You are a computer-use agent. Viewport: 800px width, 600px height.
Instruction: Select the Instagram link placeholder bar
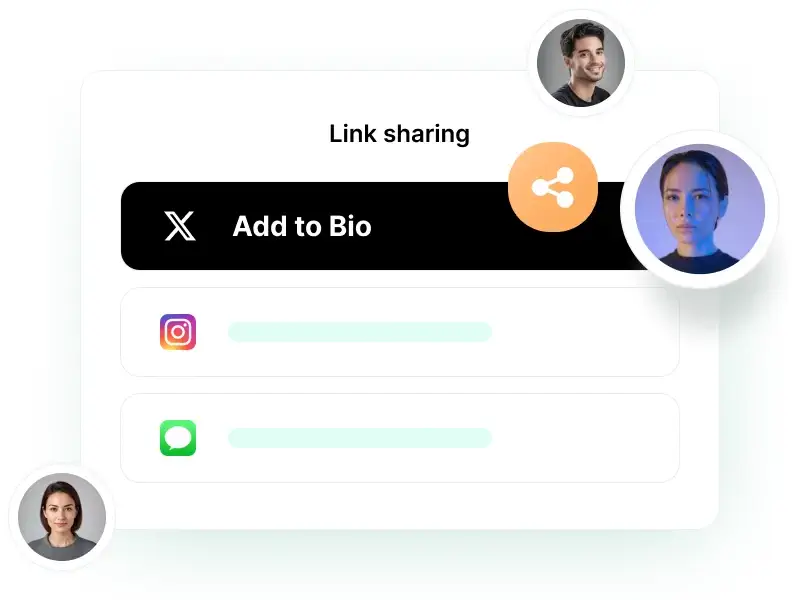pyautogui.click(x=360, y=332)
